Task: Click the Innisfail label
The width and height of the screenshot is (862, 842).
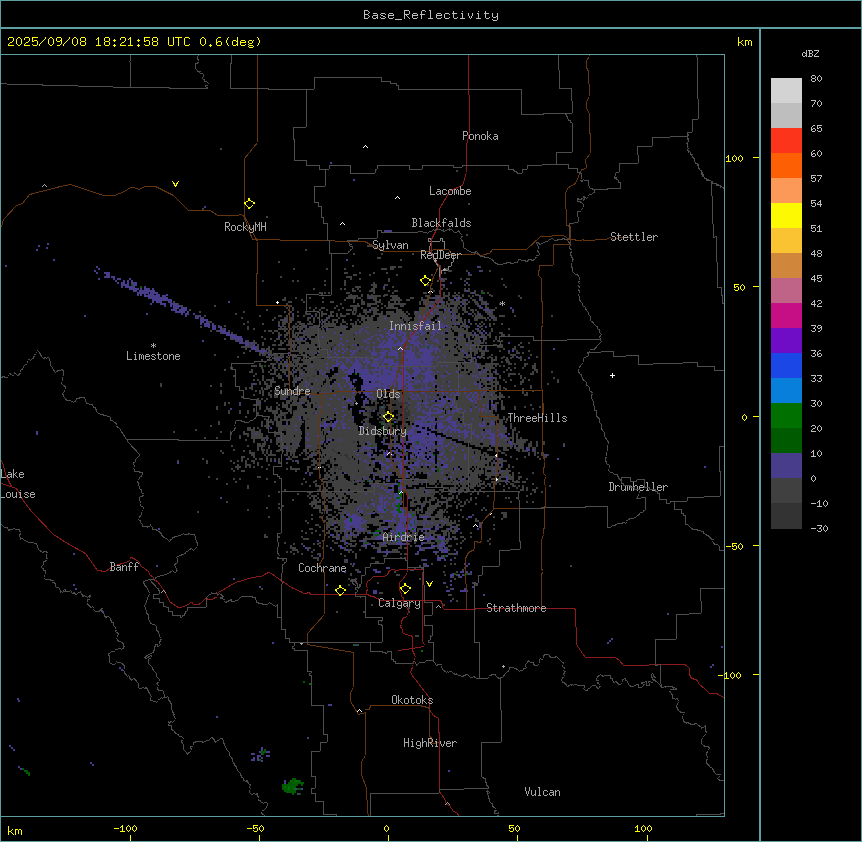Action: pyautogui.click(x=416, y=326)
